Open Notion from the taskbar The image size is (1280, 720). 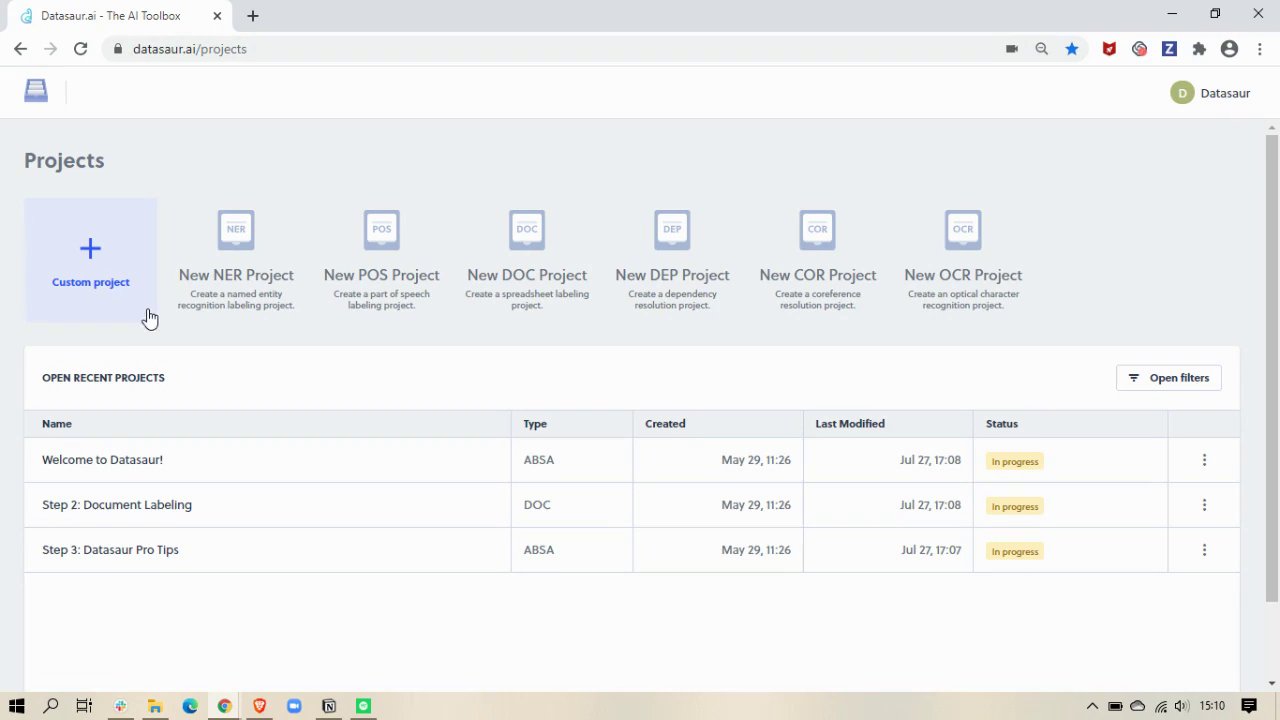coord(329,706)
